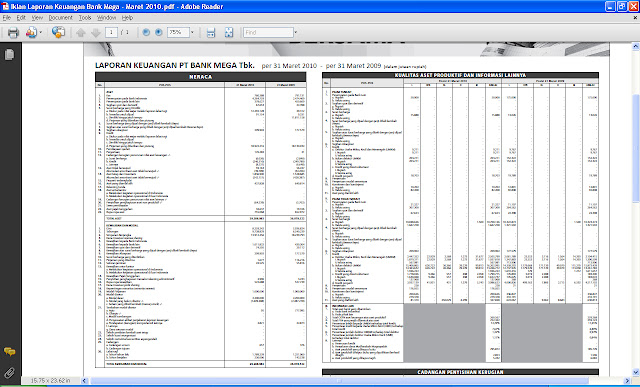Viewport: 640px width, 387px height.
Task: Open the Tools menu
Action: (x=85, y=18)
